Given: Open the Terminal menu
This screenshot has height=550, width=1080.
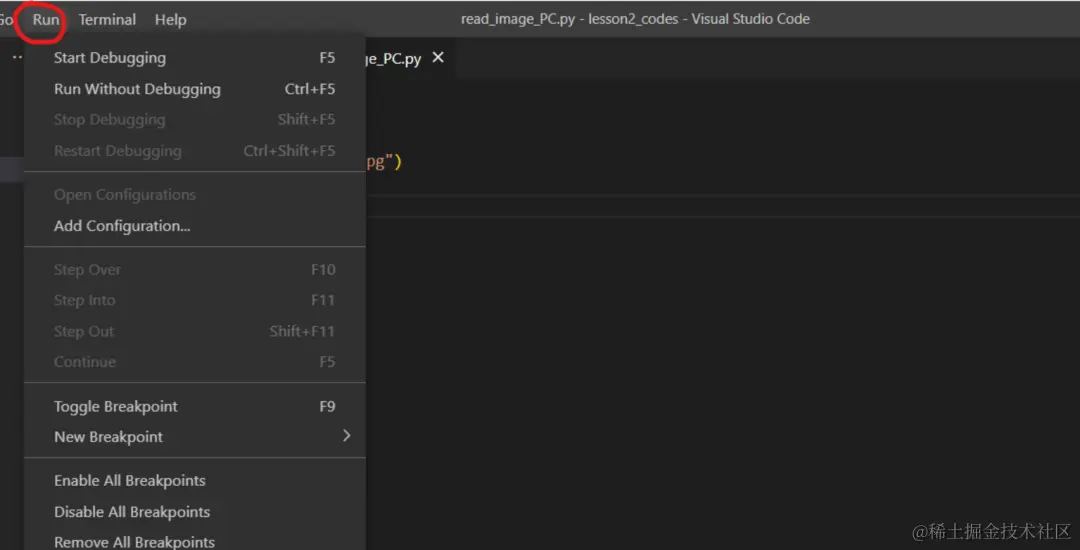Looking at the screenshot, I should point(107,20).
